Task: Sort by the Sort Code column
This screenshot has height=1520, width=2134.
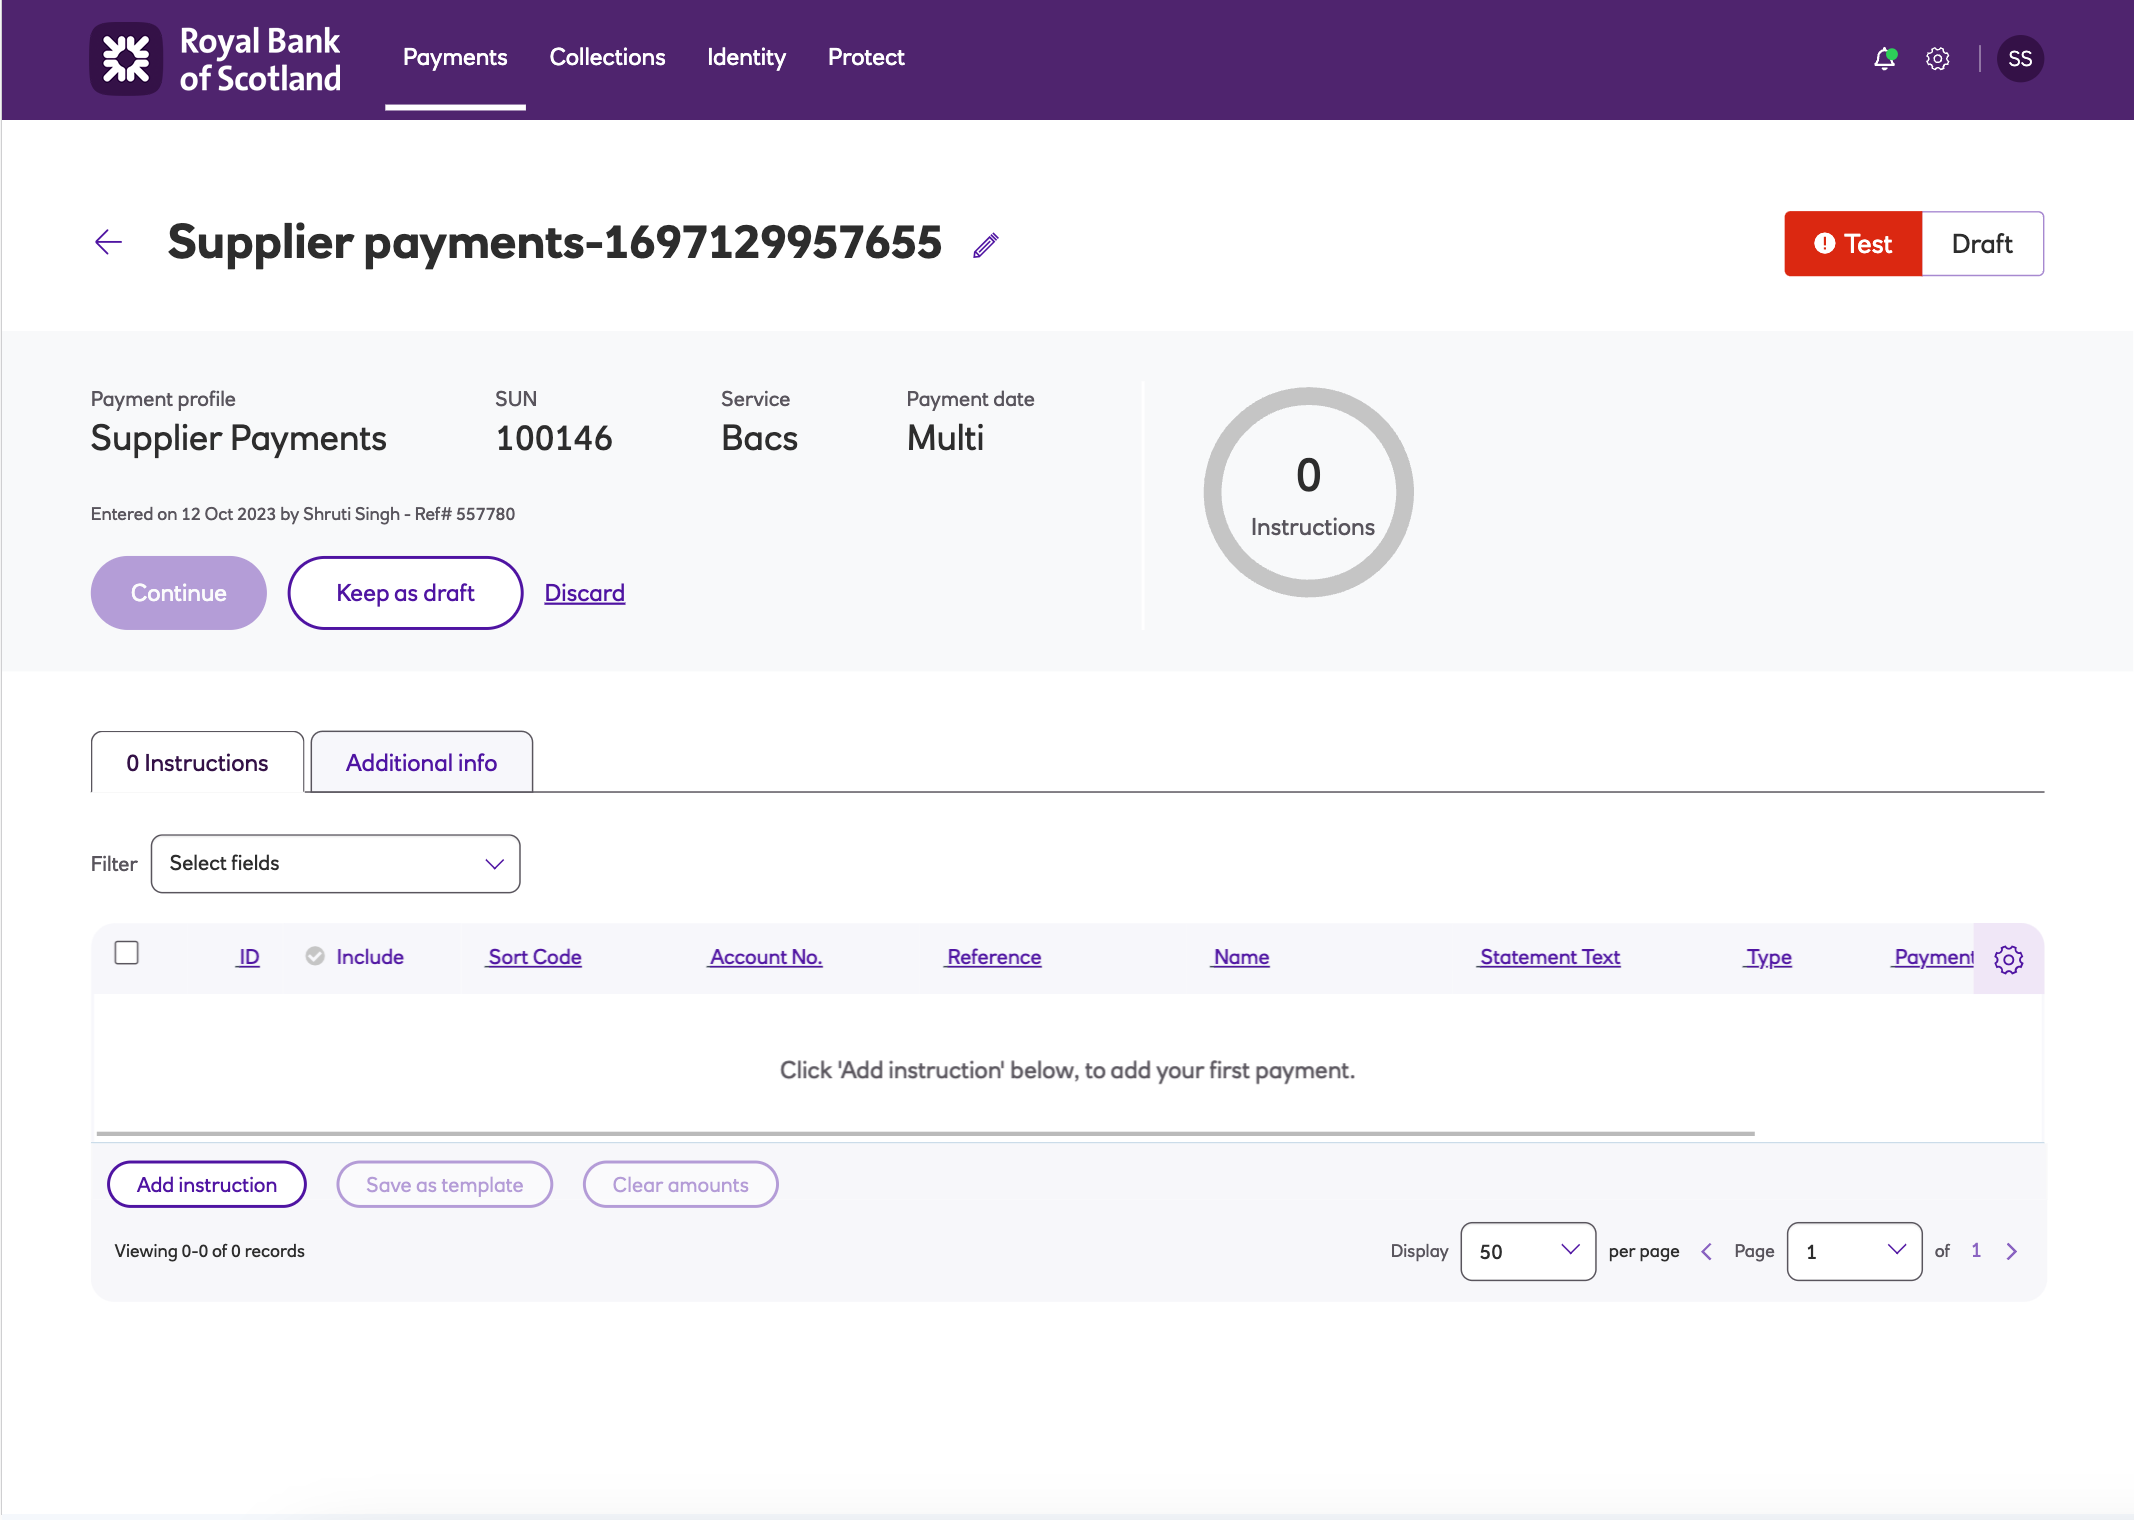Action: pos(534,958)
